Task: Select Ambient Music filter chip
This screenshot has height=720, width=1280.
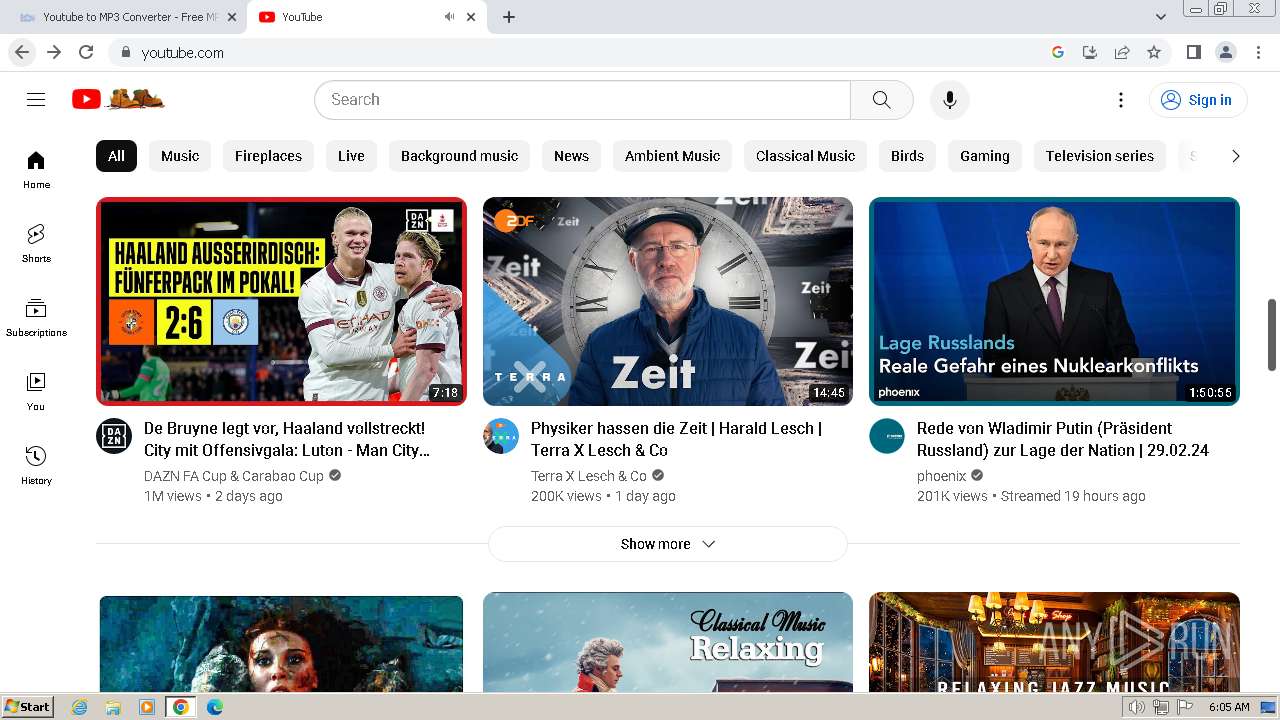Action: coord(672,156)
